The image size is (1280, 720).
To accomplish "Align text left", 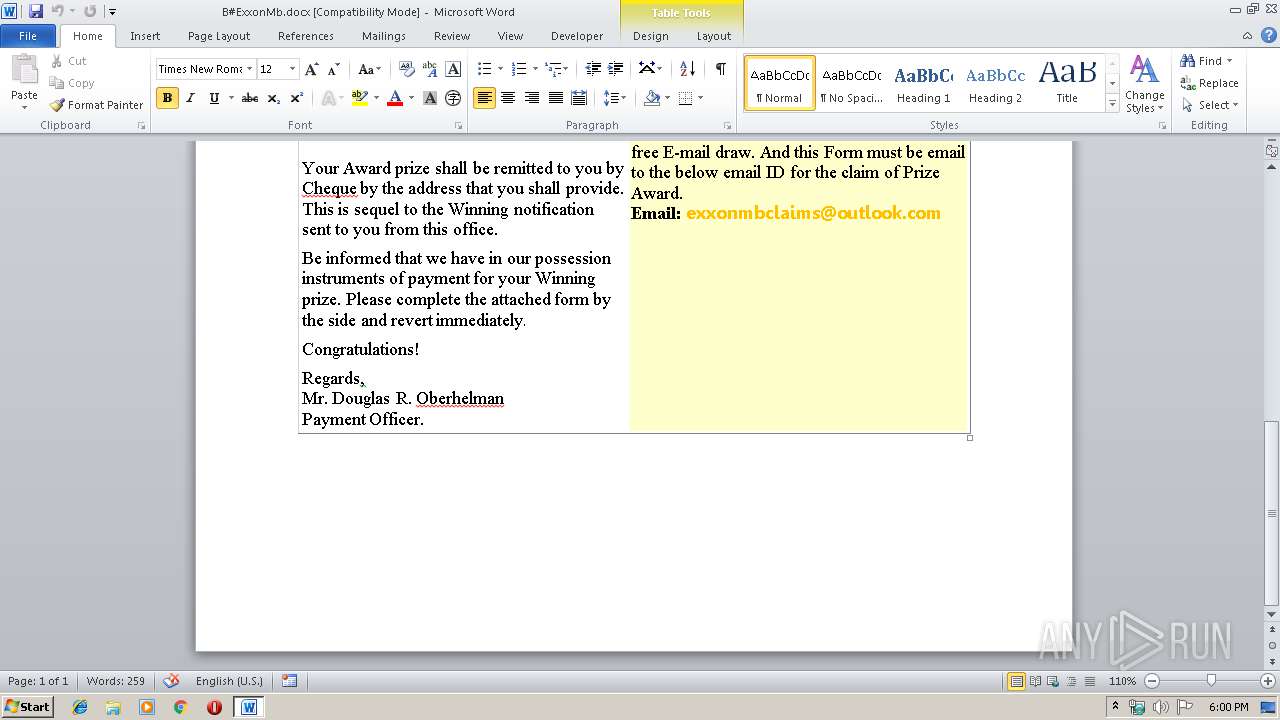I will coord(484,98).
